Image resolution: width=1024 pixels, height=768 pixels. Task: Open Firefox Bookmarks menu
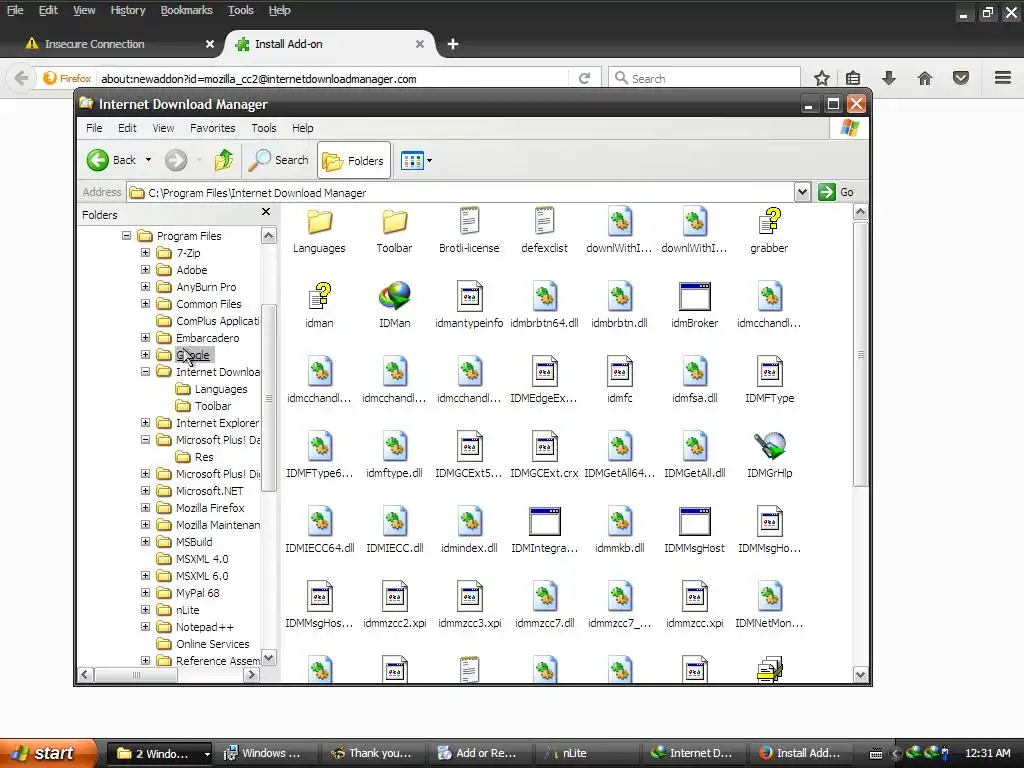[x=187, y=10]
